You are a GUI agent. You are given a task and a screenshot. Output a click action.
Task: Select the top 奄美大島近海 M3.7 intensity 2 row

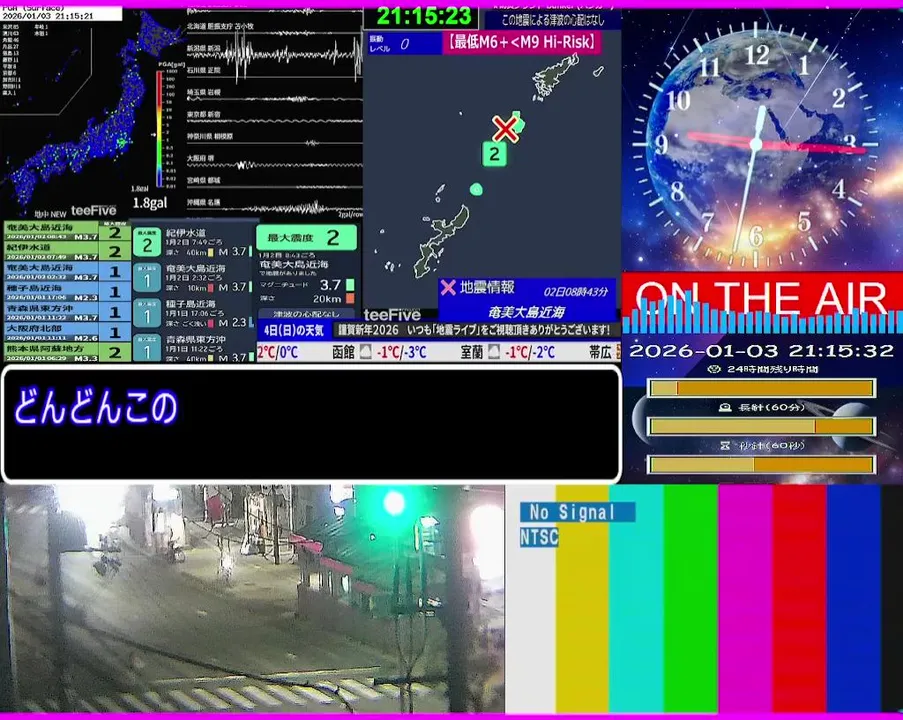click(67, 232)
